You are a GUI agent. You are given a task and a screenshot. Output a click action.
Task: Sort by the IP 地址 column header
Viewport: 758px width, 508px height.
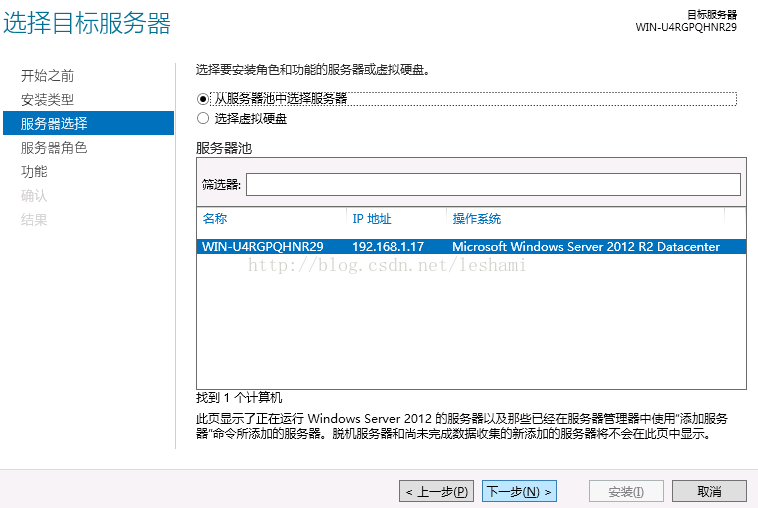372,219
